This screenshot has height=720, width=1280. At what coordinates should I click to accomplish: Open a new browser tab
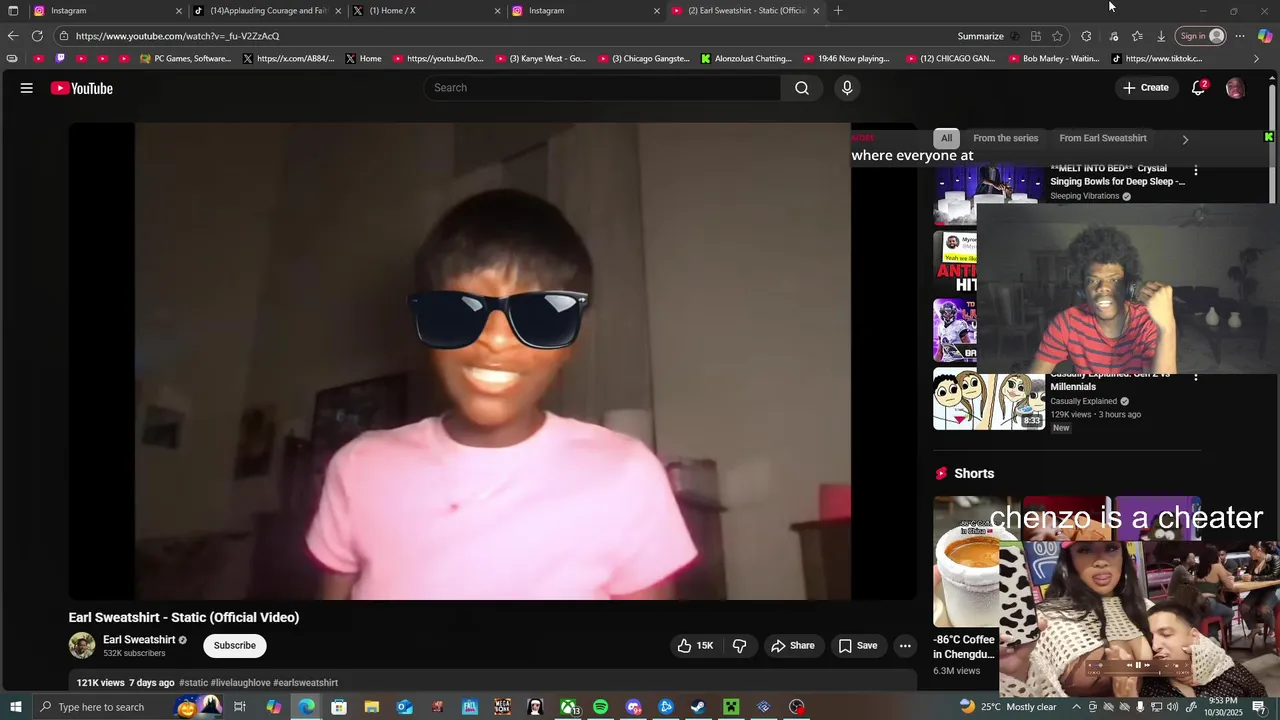[x=838, y=11]
